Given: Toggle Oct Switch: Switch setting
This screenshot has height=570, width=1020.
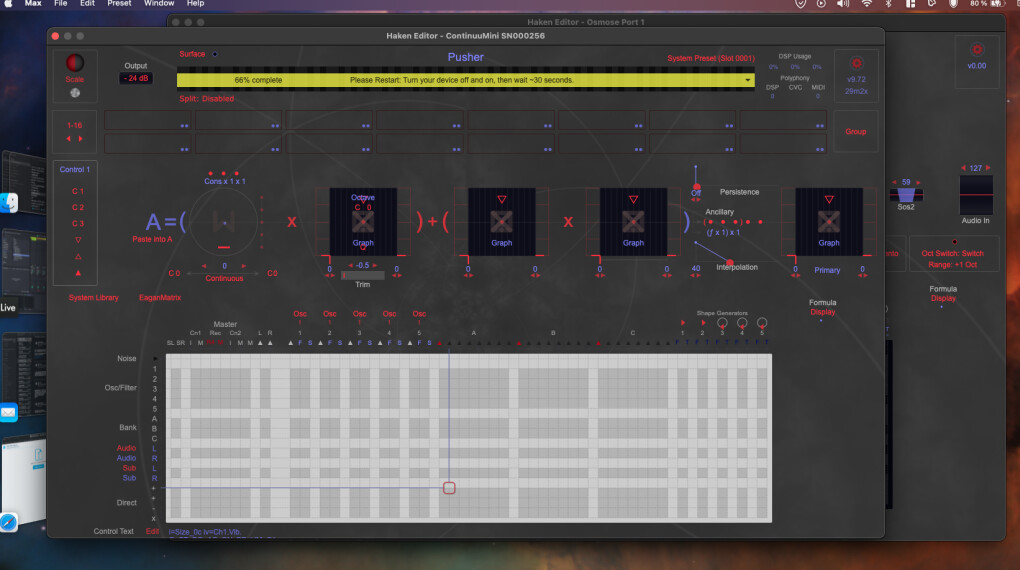Looking at the screenshot, I should coord(952,254).
